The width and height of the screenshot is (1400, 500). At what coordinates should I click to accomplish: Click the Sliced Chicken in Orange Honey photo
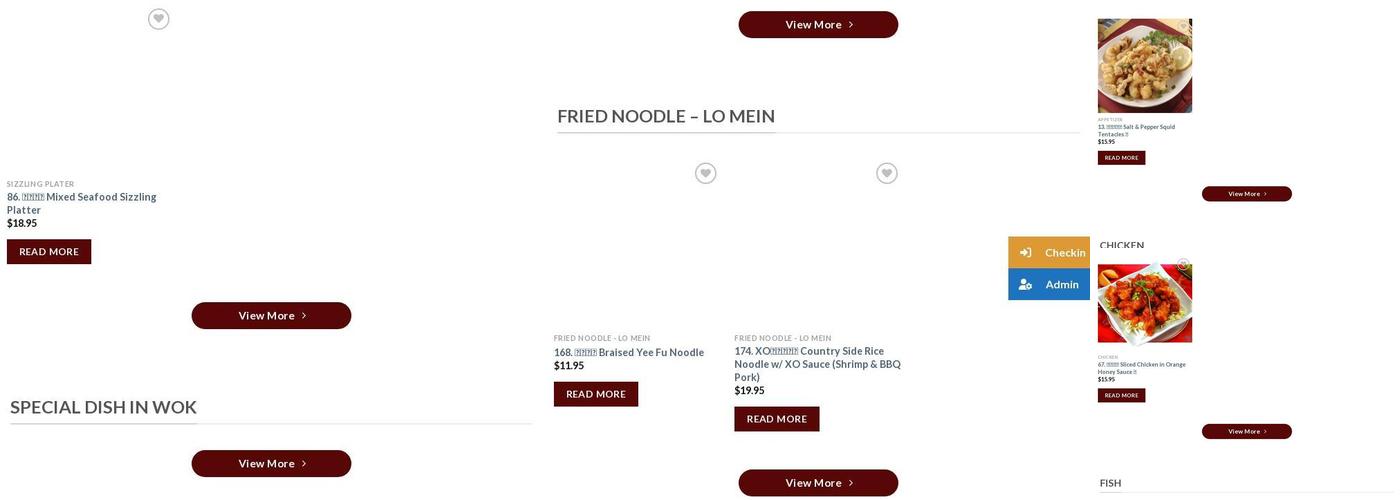pos(1144,305)
